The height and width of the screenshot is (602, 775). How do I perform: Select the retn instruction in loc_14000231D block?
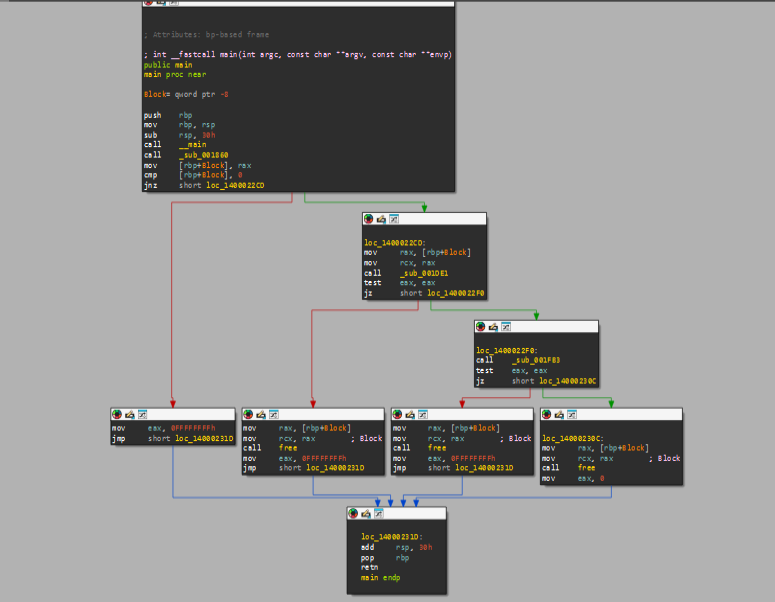369,567
